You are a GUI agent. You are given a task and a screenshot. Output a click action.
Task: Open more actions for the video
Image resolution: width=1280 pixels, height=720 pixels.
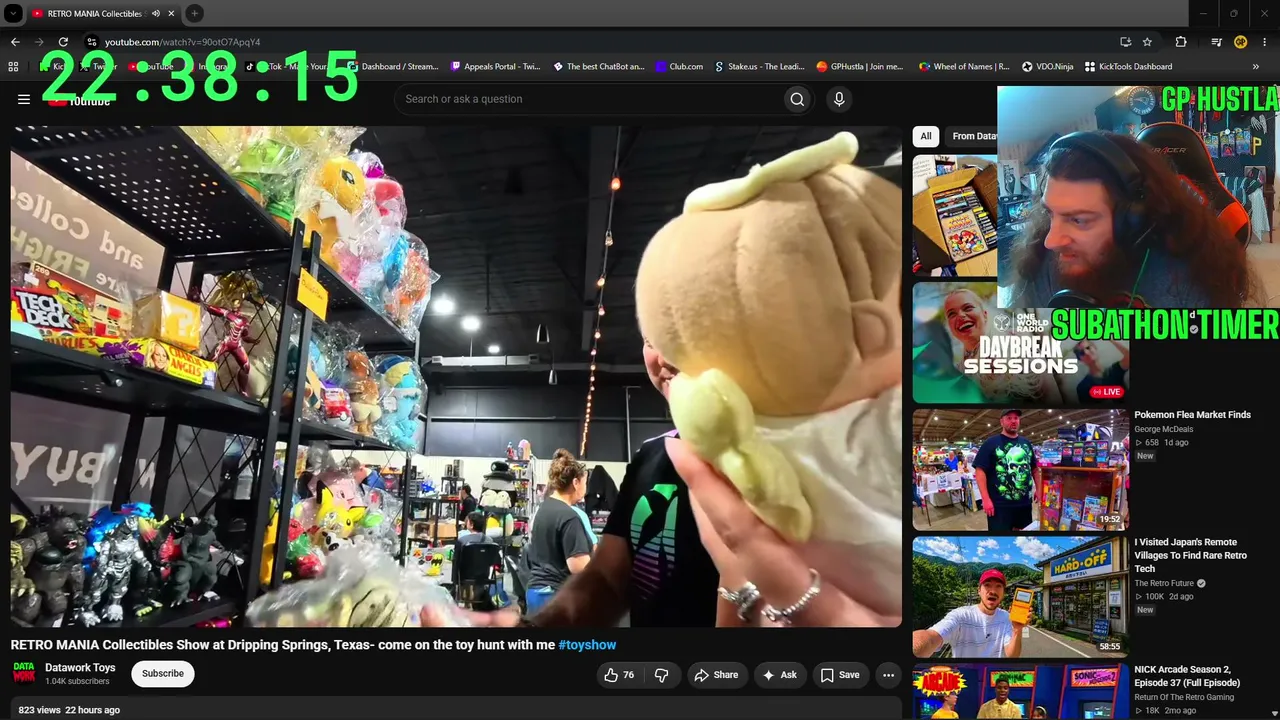pyautogui.click(x=888, y=675)
